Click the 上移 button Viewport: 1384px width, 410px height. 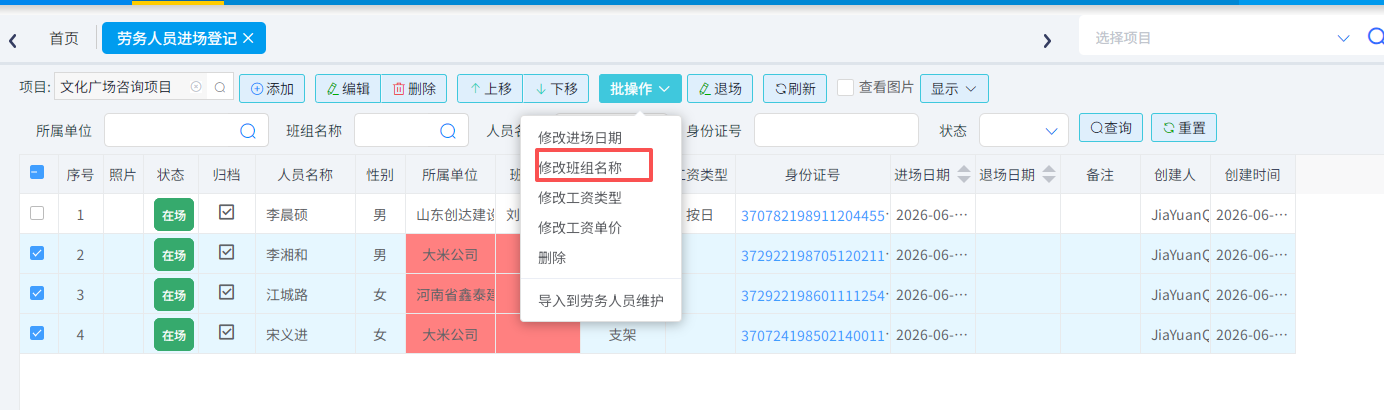pos(490,88)
